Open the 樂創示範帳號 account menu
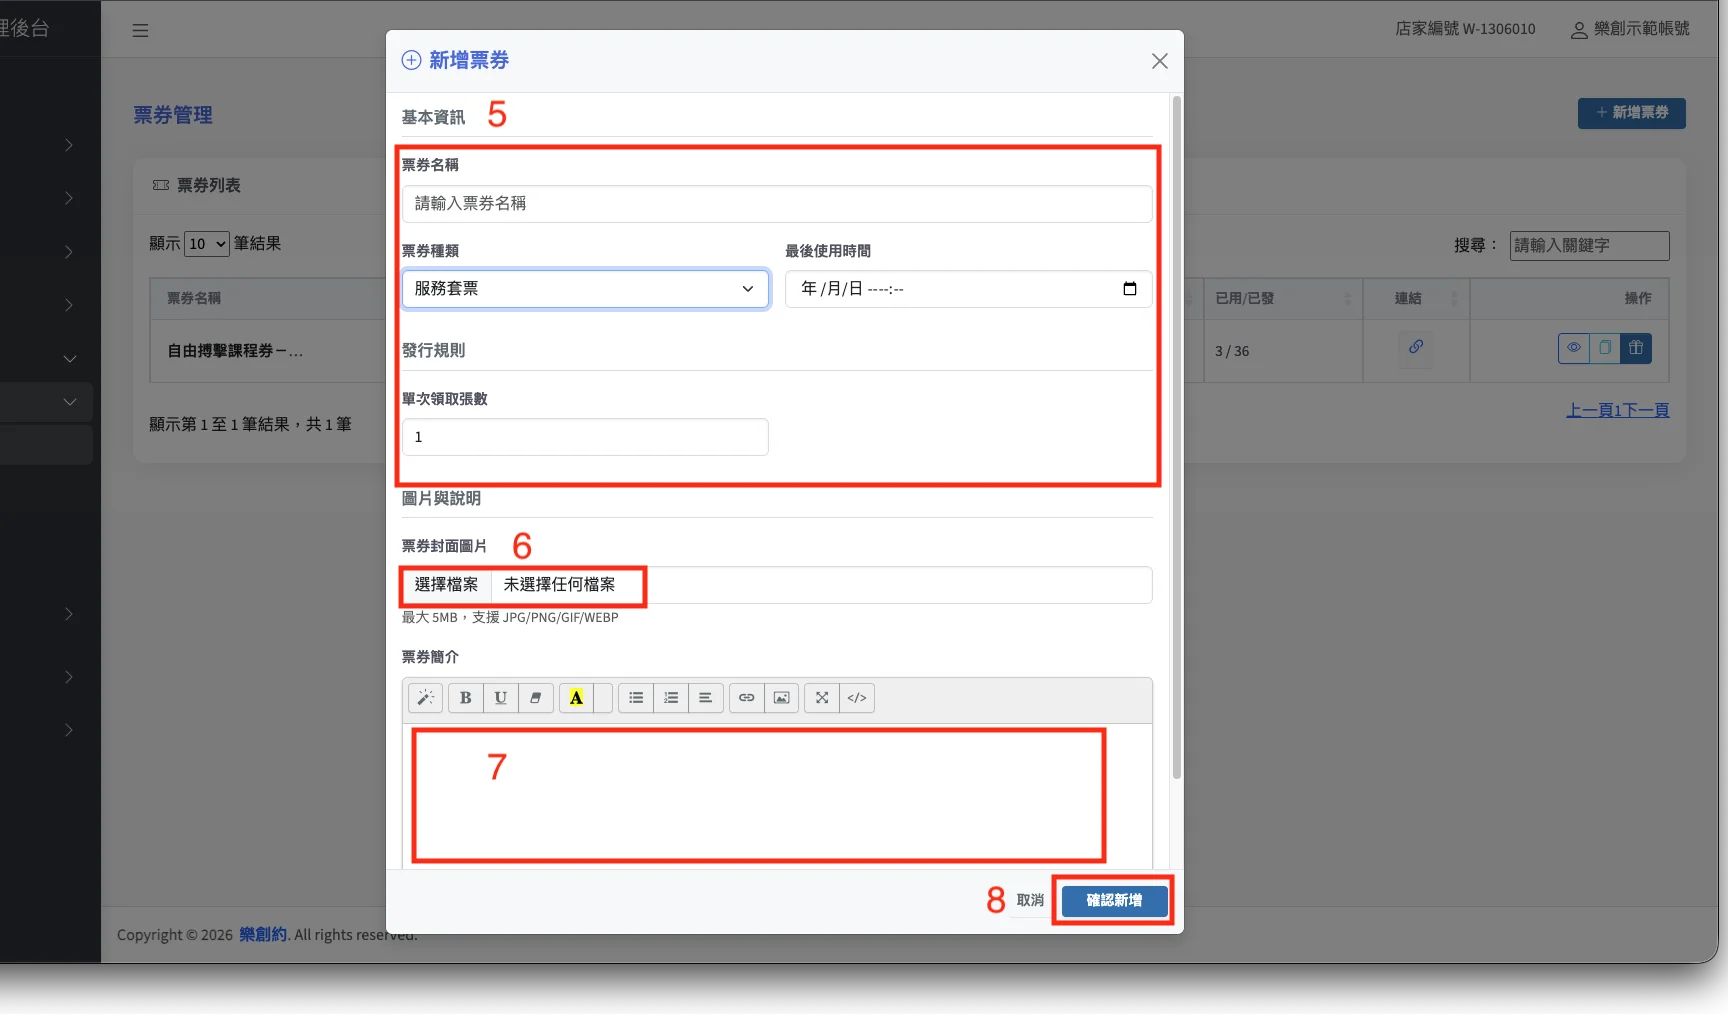The height and width of the screenshot is (1014, 1728). [1630, 29]
